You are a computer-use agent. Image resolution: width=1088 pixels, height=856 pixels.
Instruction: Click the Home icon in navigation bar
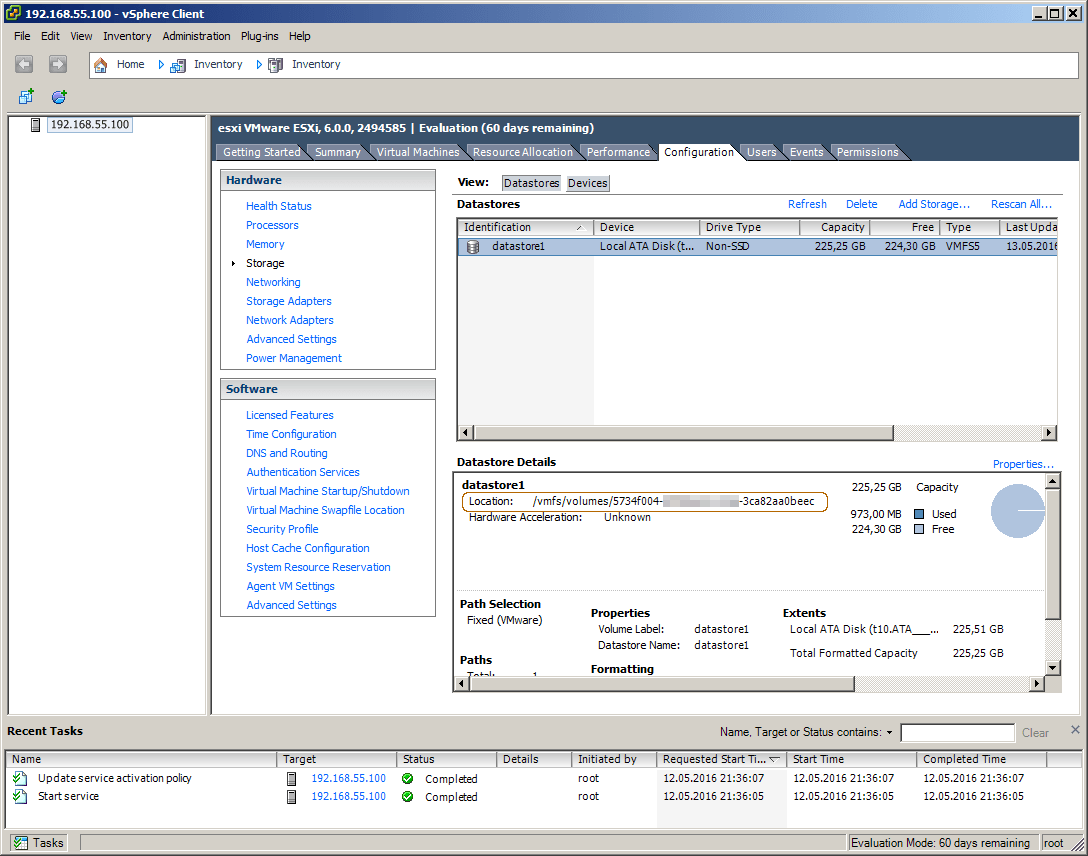click(101, 65)
